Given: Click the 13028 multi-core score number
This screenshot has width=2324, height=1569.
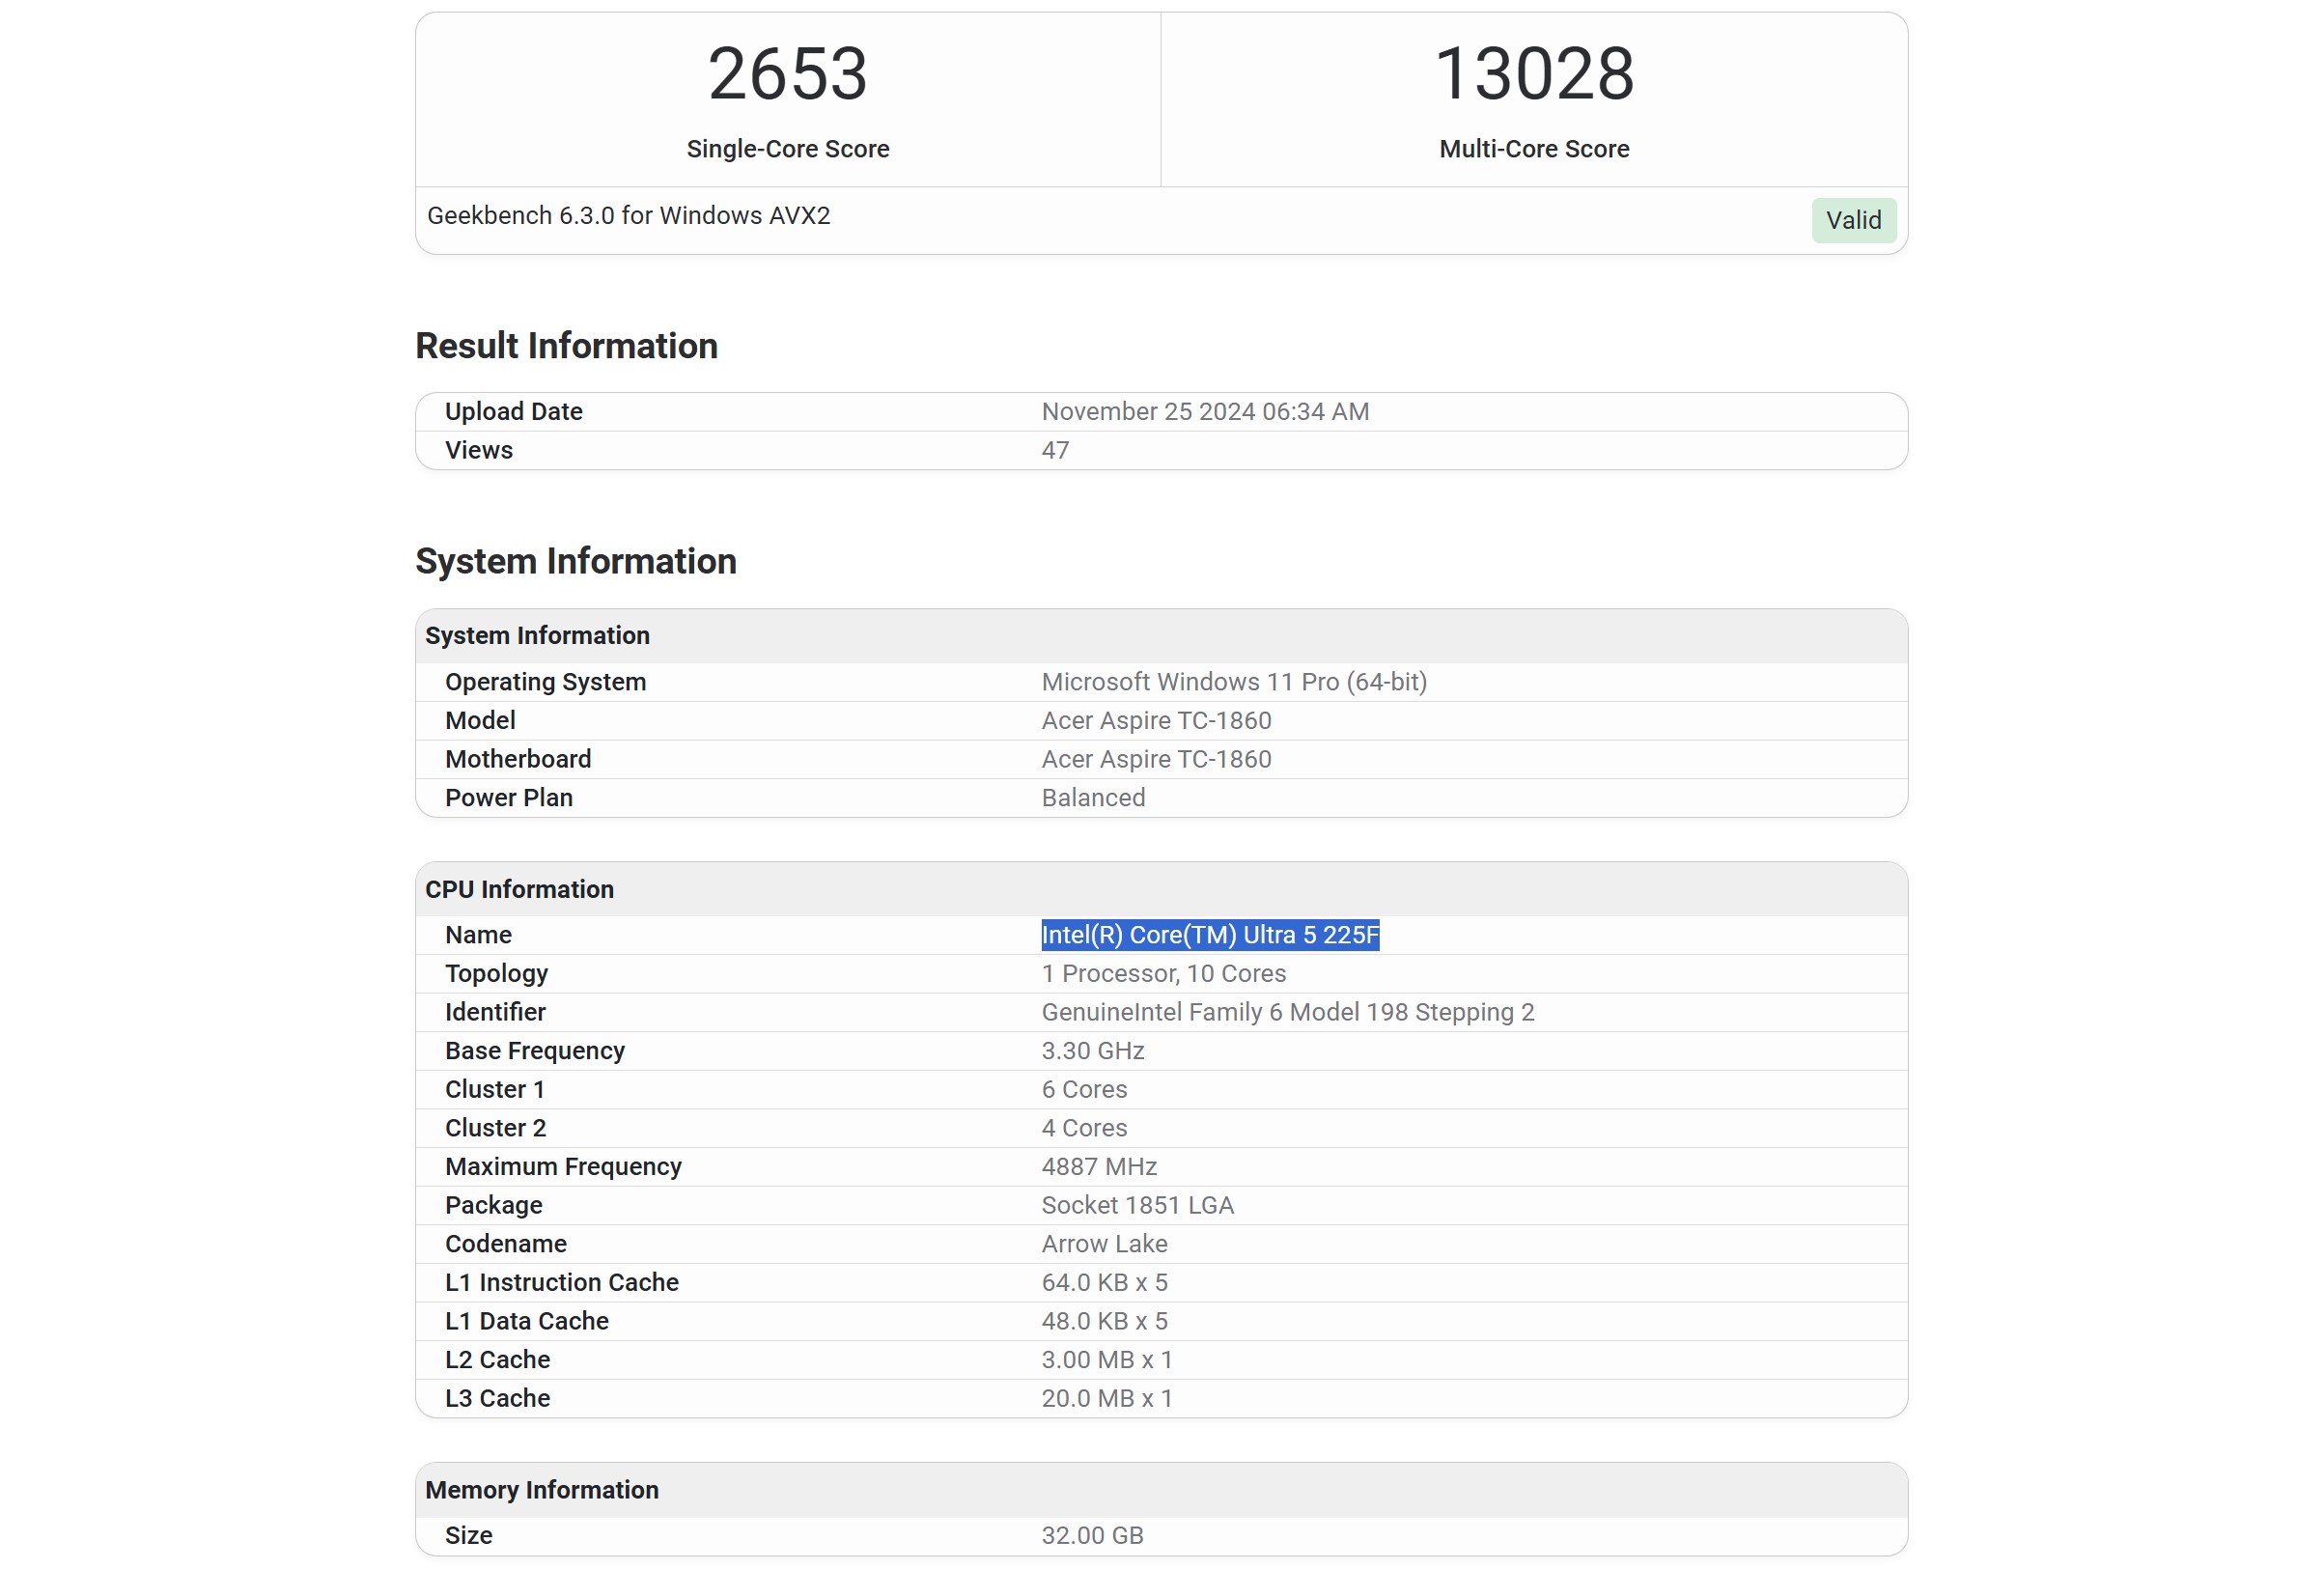Looking at the screenshot, I should point(1534,74).
